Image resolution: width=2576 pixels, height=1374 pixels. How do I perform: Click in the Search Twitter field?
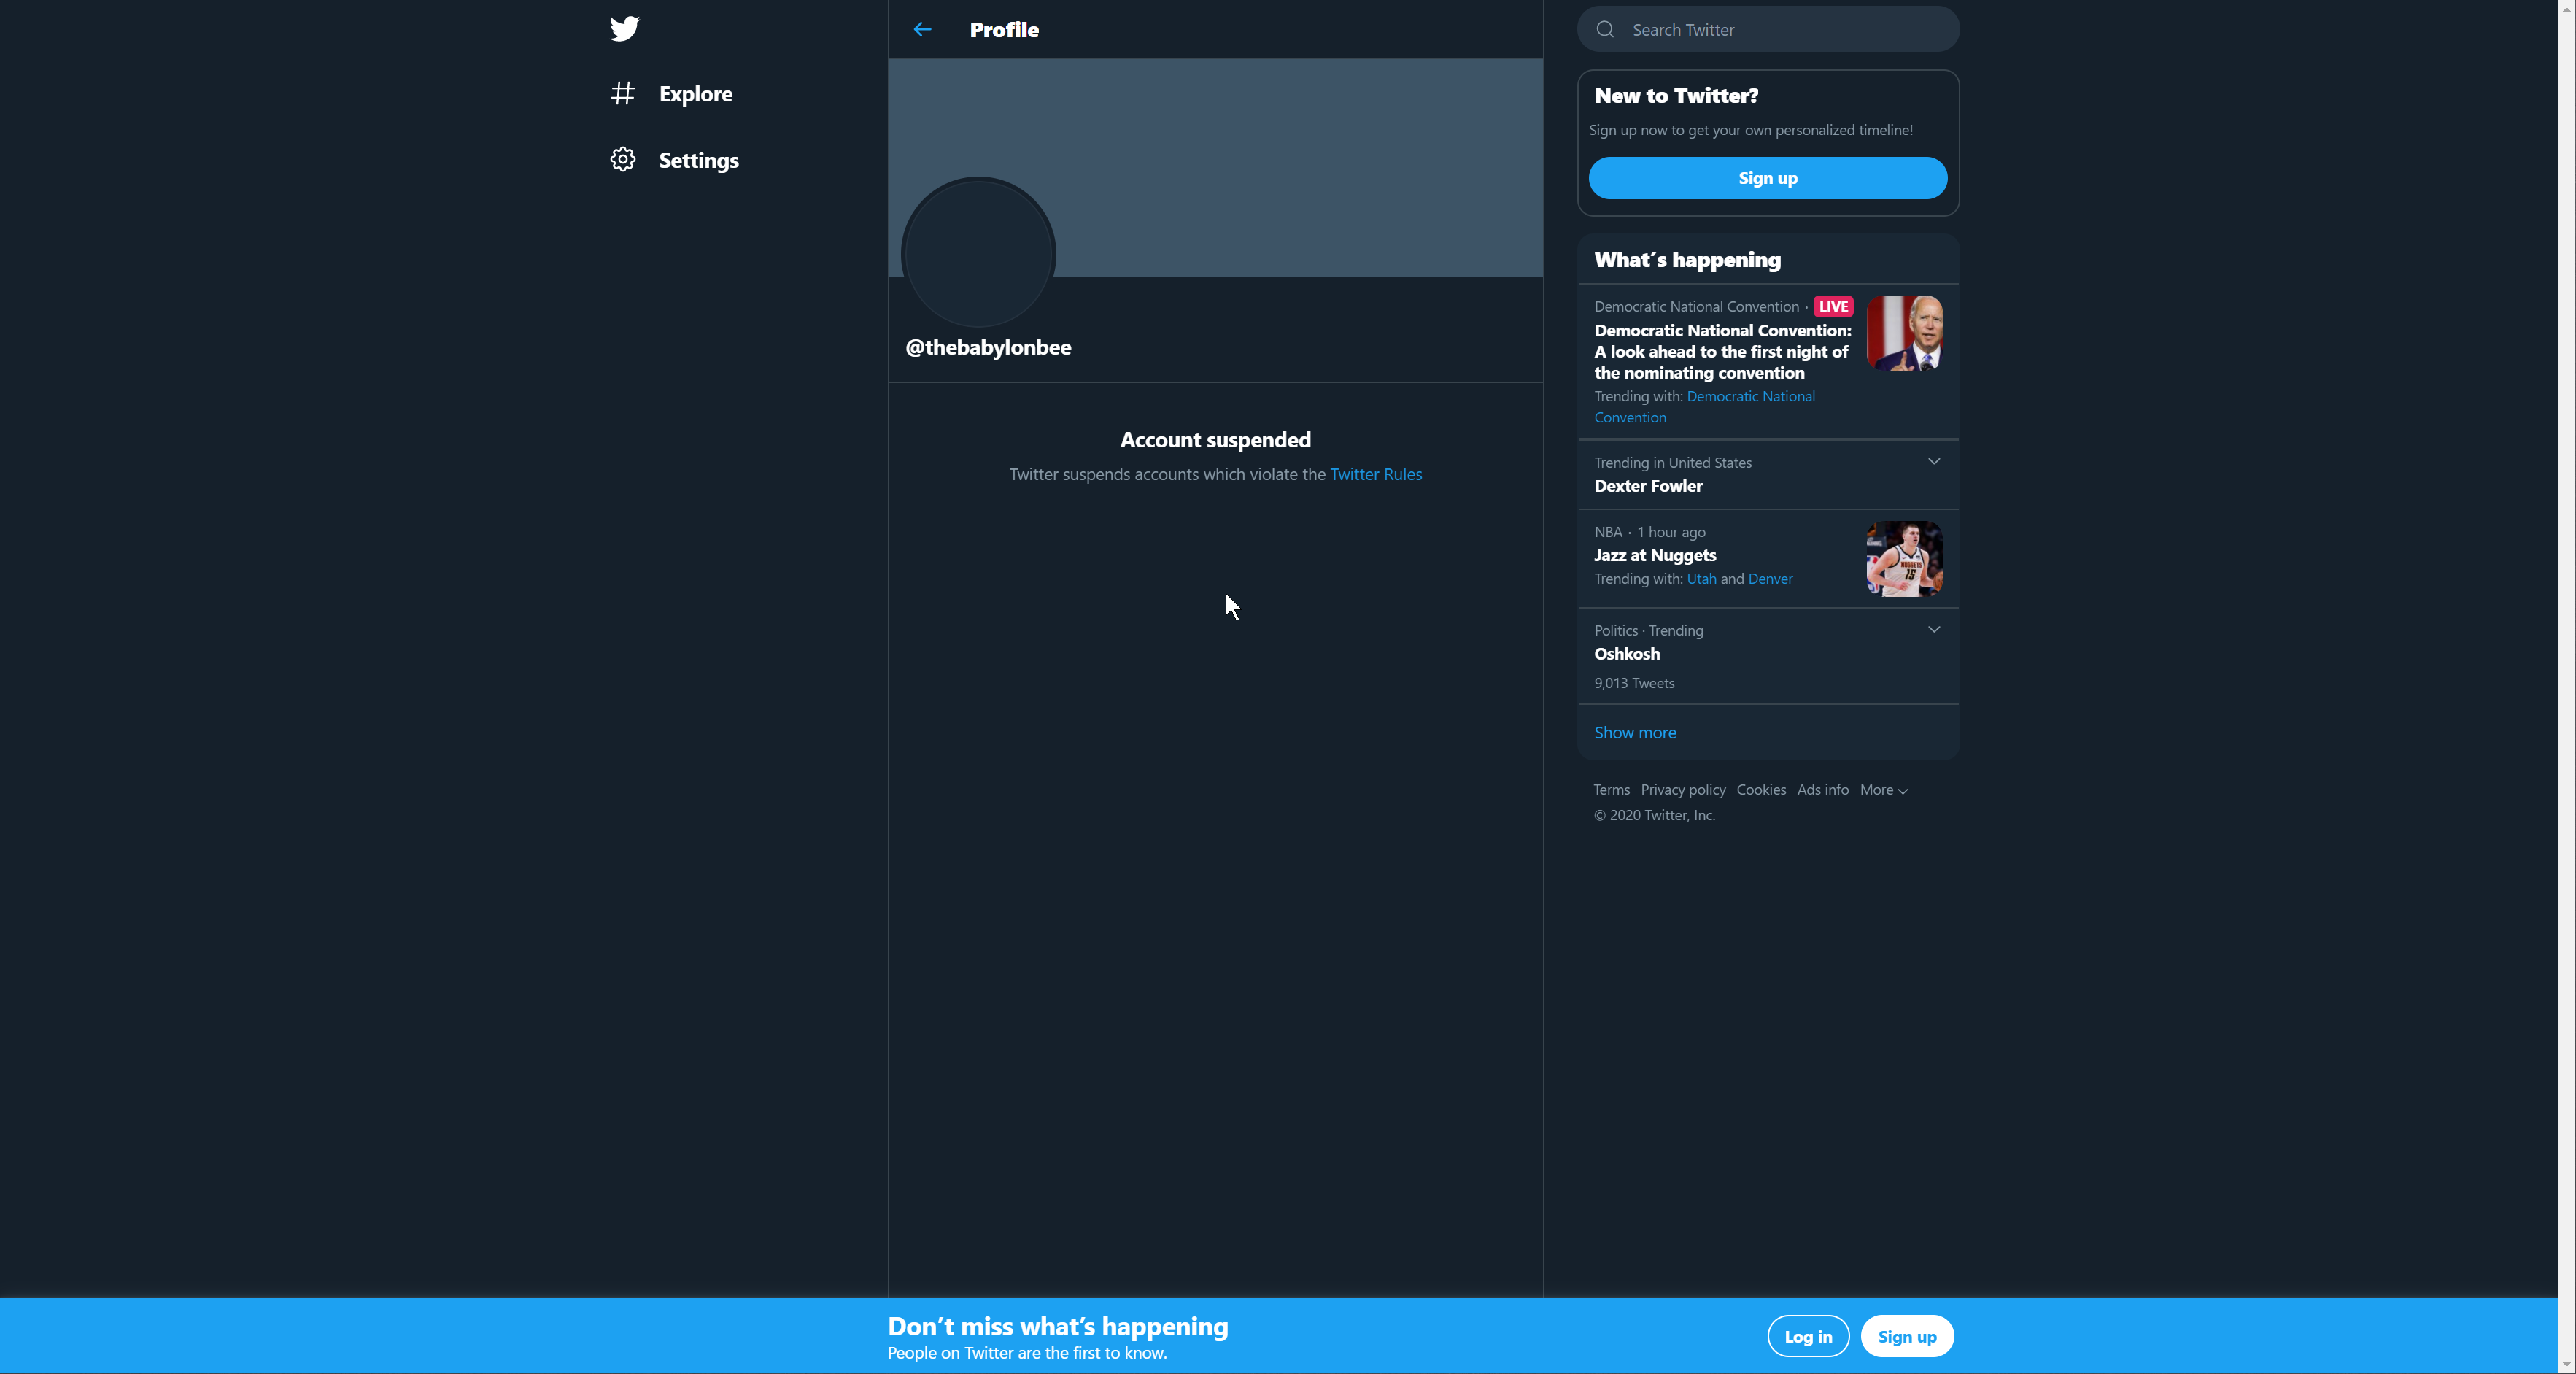coord(1768,29)
